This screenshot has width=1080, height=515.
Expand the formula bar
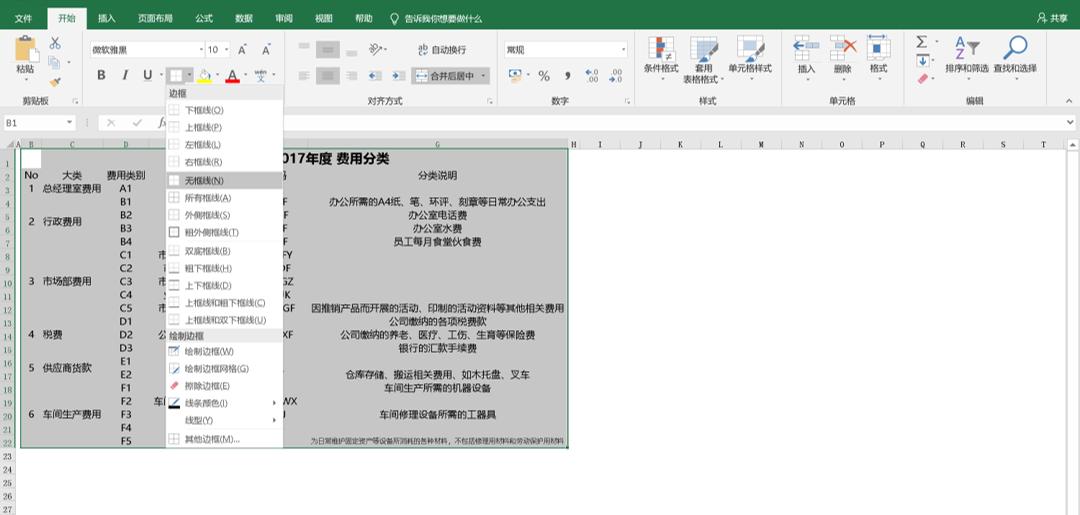pyautogui.click(x=1070, y=123)
